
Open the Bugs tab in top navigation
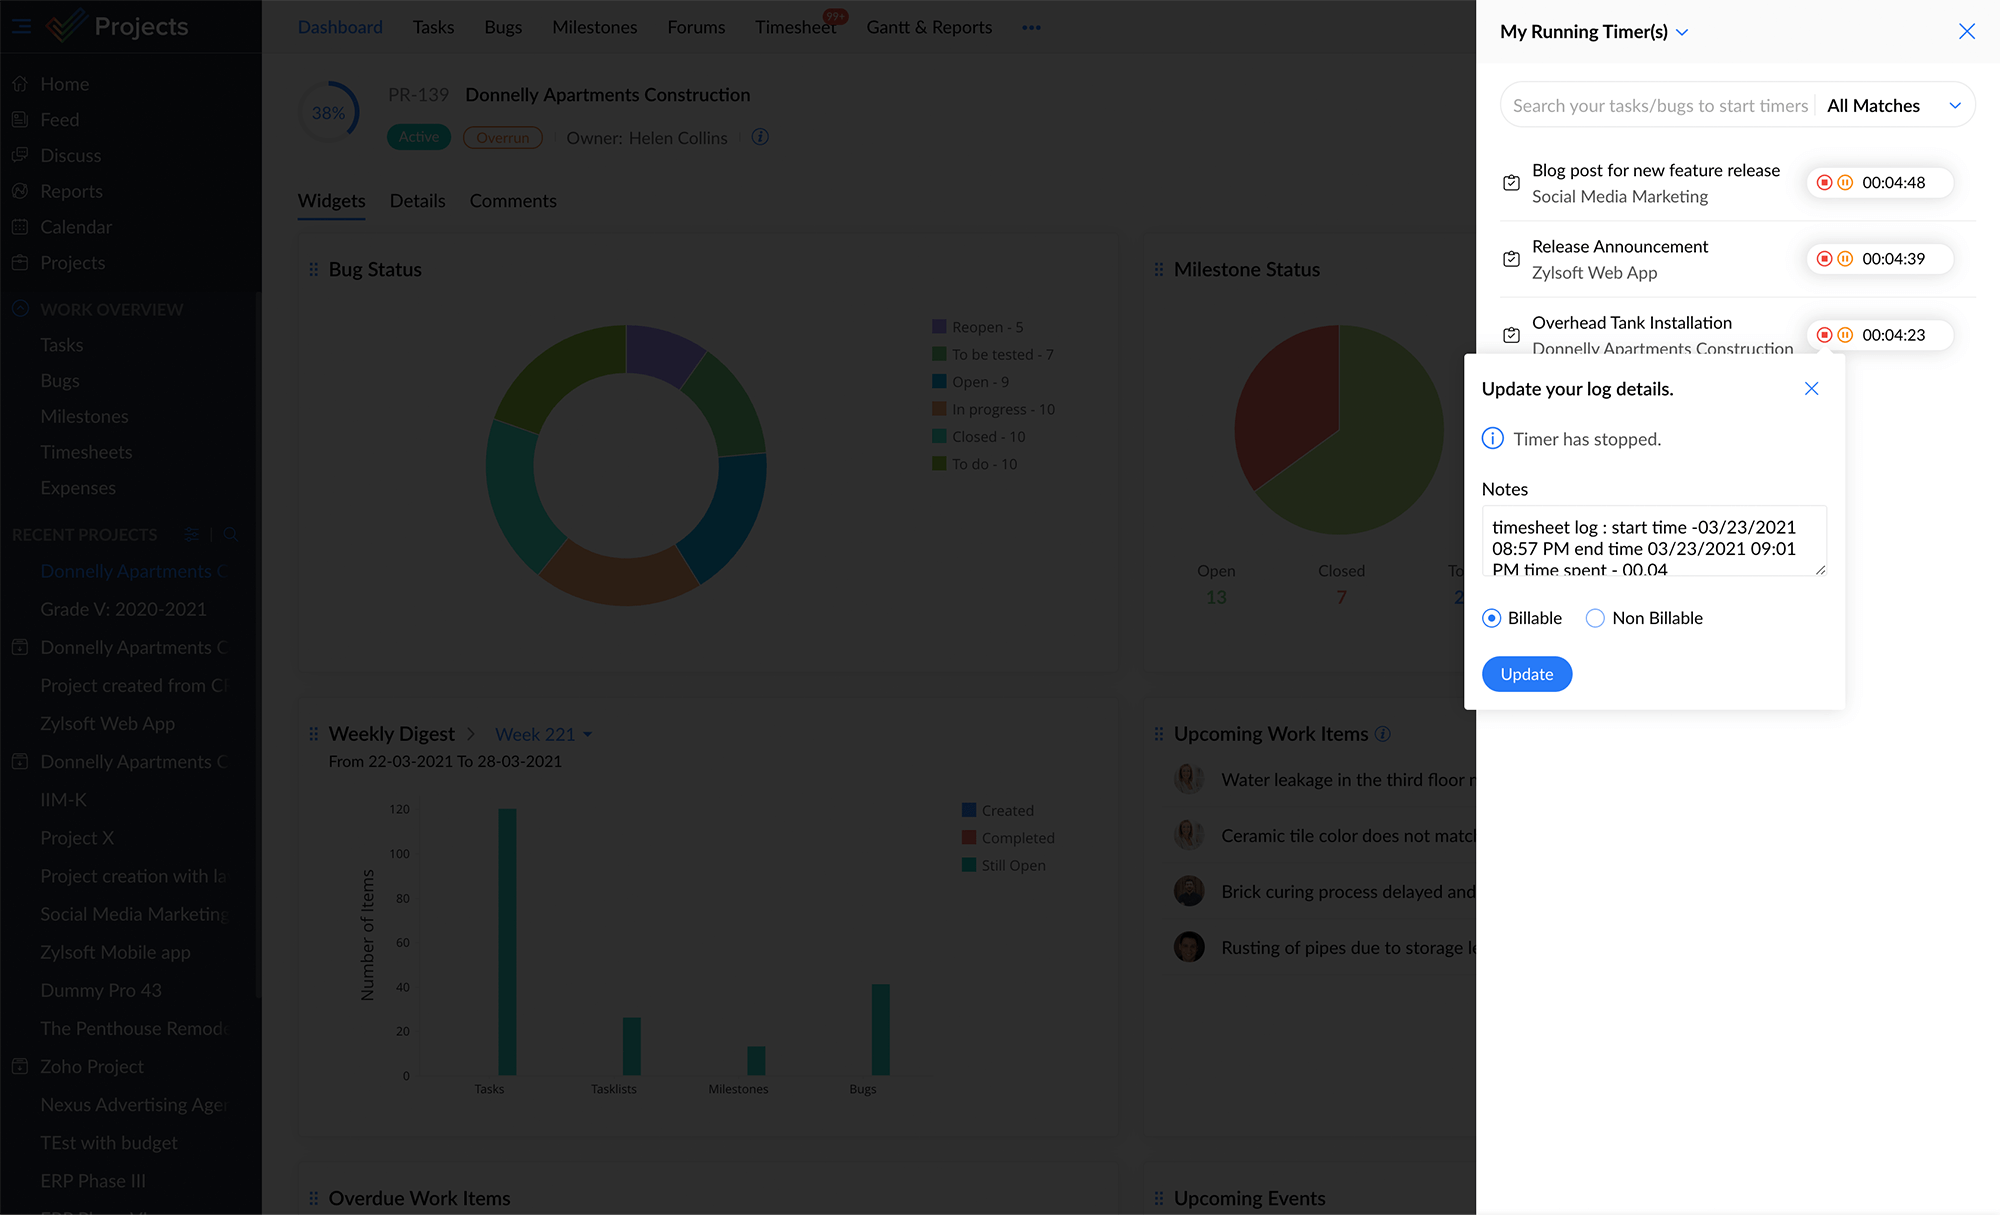pyautogui.click(x=503, y=28)
